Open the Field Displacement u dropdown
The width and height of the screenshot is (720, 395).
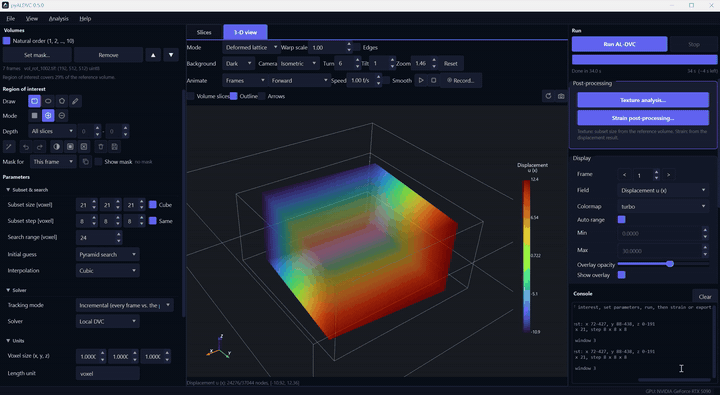click(x=663, y=190)
